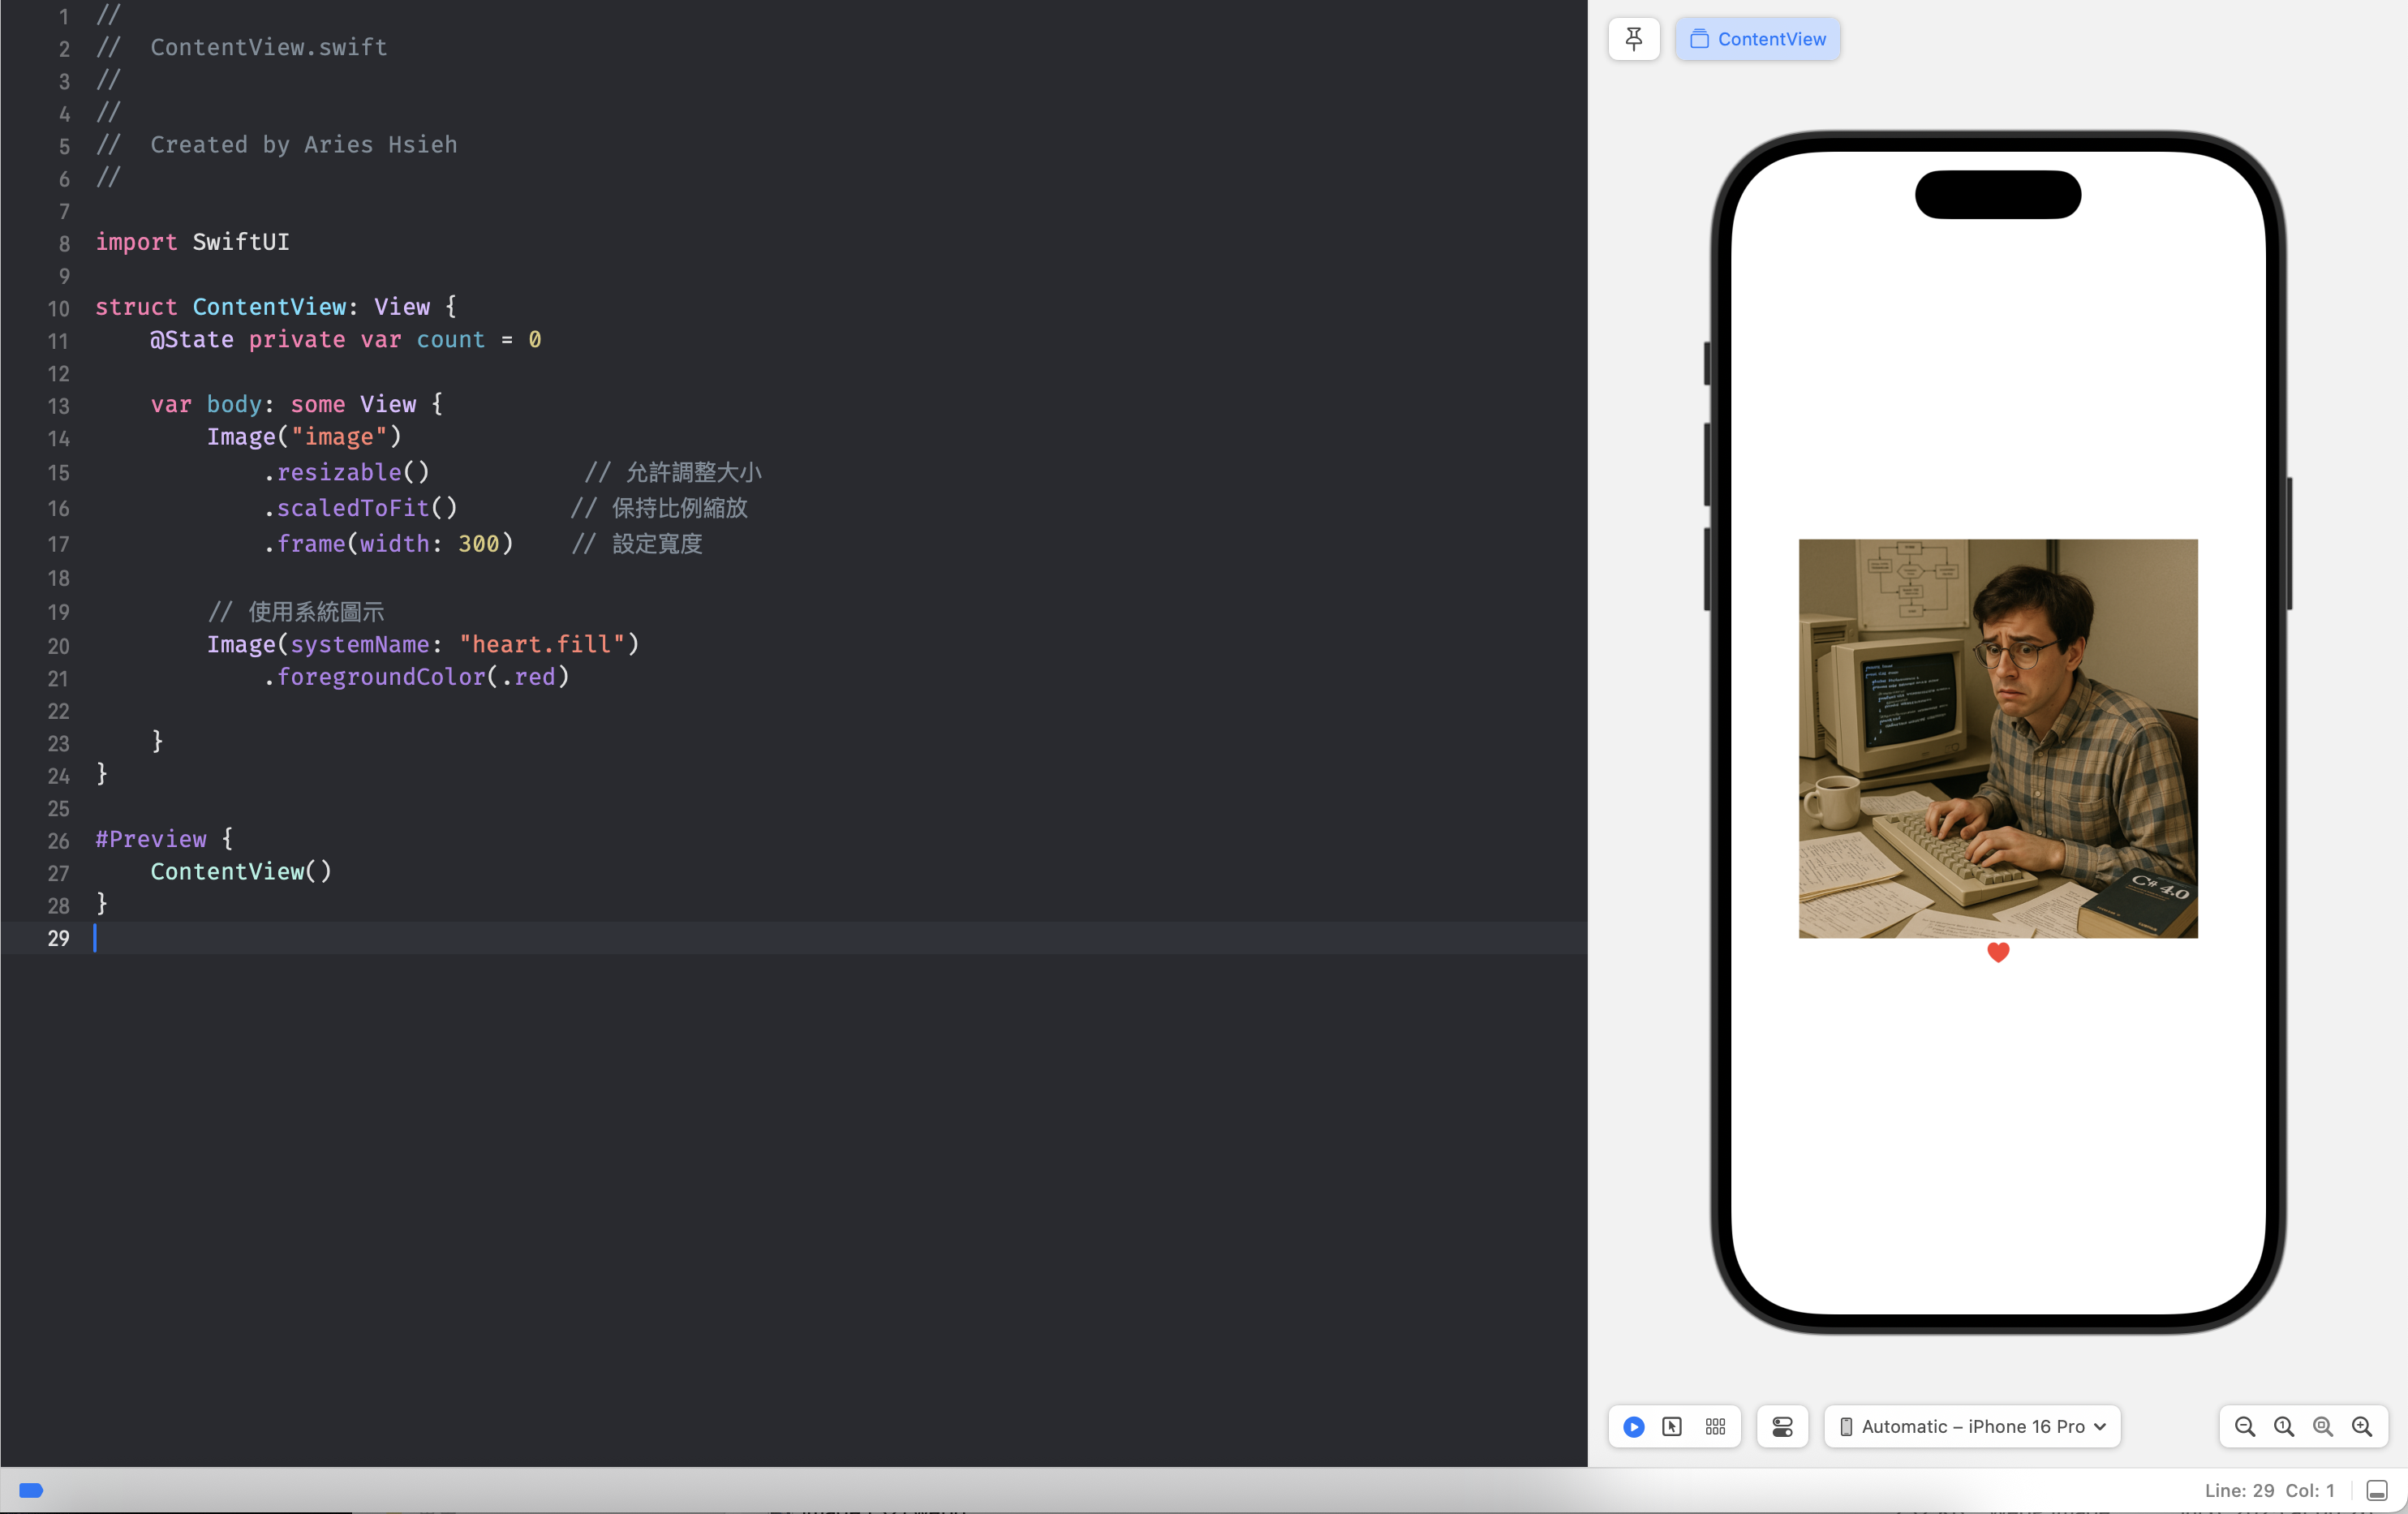Start the Live preview mode

1634,1427
